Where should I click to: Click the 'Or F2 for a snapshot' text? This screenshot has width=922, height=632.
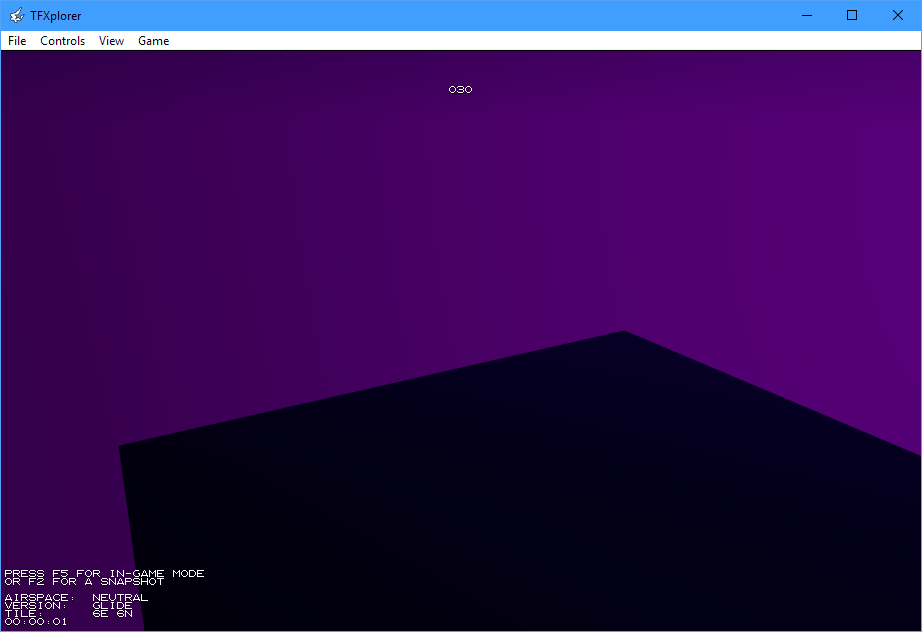click(x=84, y=582)
